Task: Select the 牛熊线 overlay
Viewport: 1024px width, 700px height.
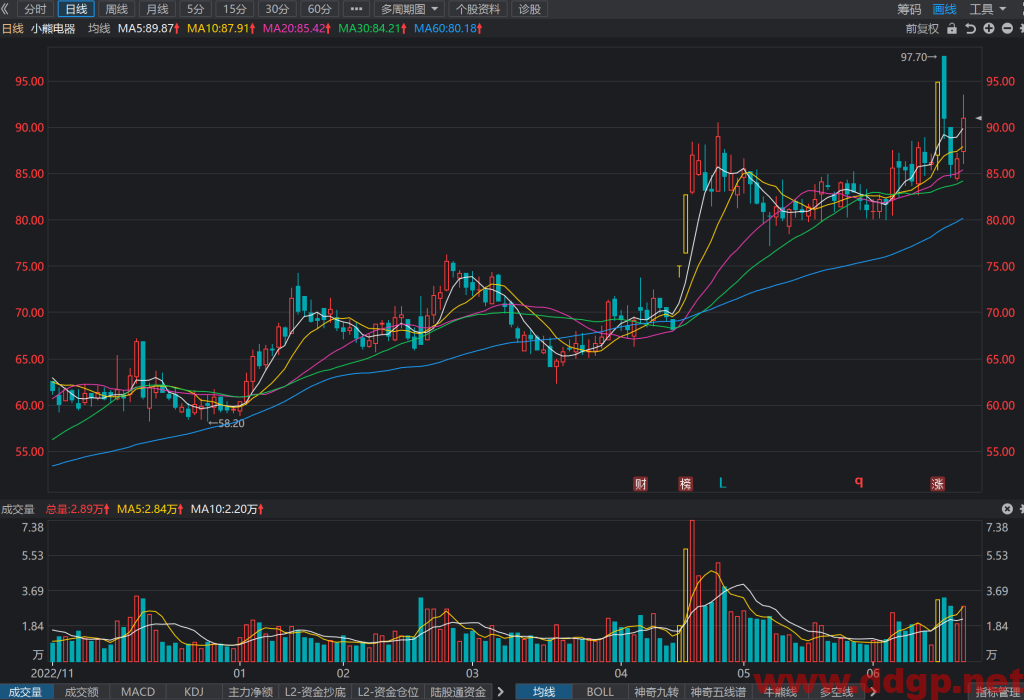Action: (780, 692)
